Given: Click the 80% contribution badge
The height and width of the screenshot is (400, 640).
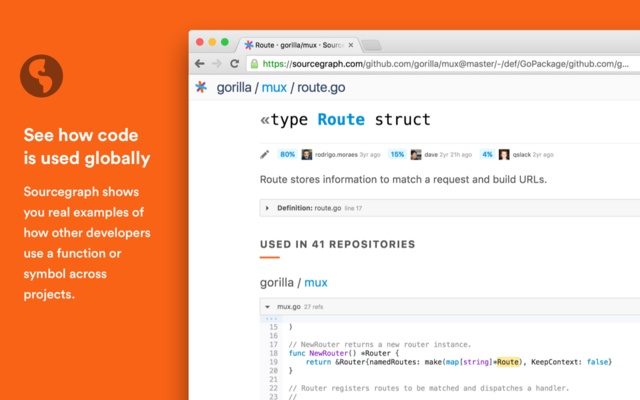Looking at the screenshot, I should click(x=287, y=154).
